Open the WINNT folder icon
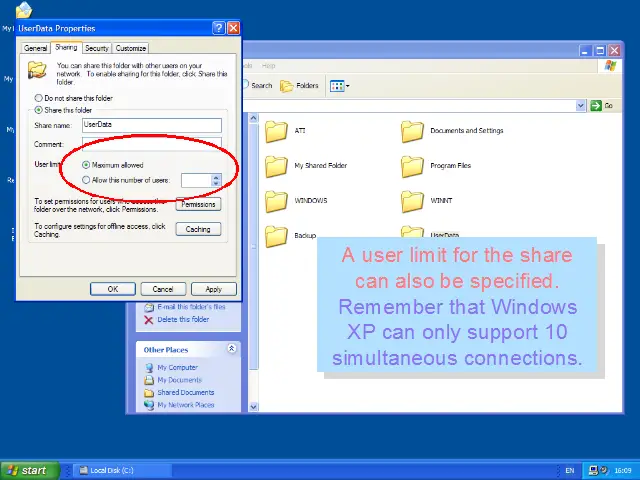This screenshot has height=480, width=640. (x=412, y=201)
